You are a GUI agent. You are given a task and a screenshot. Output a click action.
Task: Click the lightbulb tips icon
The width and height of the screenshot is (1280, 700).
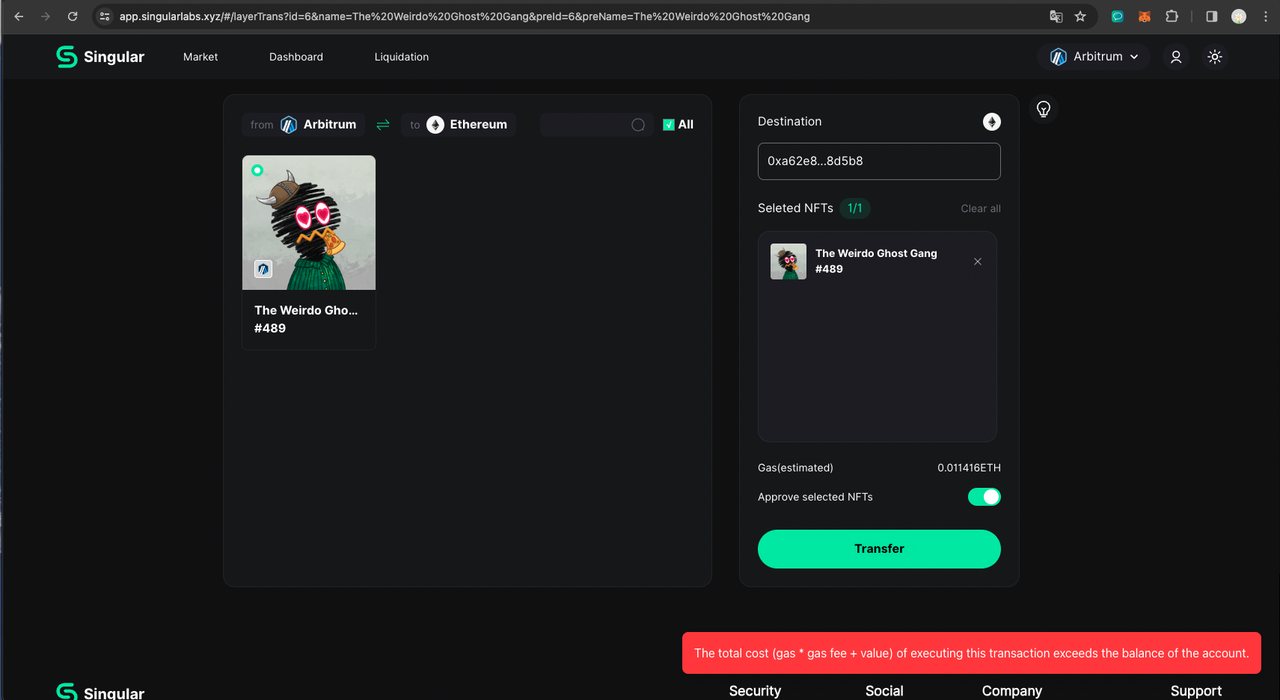click(1044, 109)
